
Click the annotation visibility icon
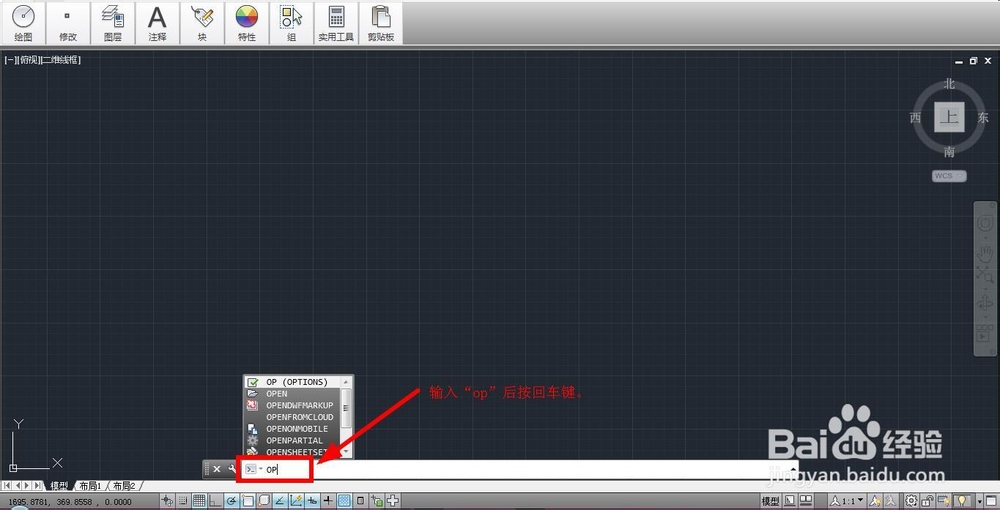[874, 501]
